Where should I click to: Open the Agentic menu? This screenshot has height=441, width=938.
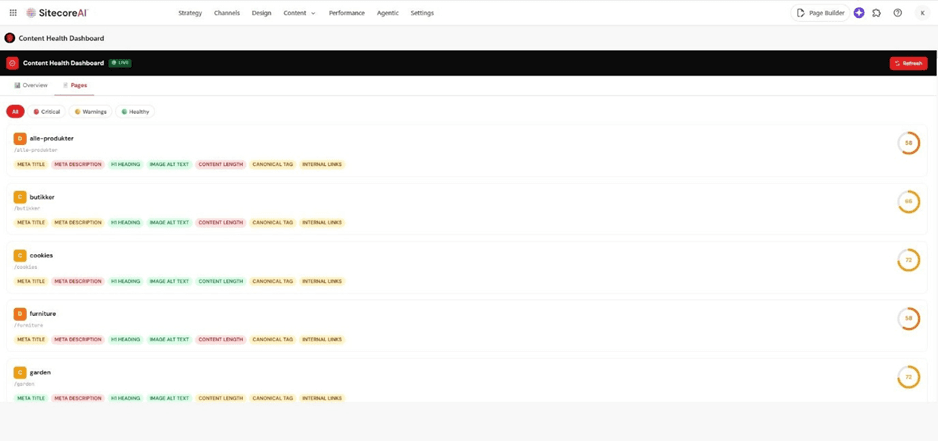tap(388, 13)
